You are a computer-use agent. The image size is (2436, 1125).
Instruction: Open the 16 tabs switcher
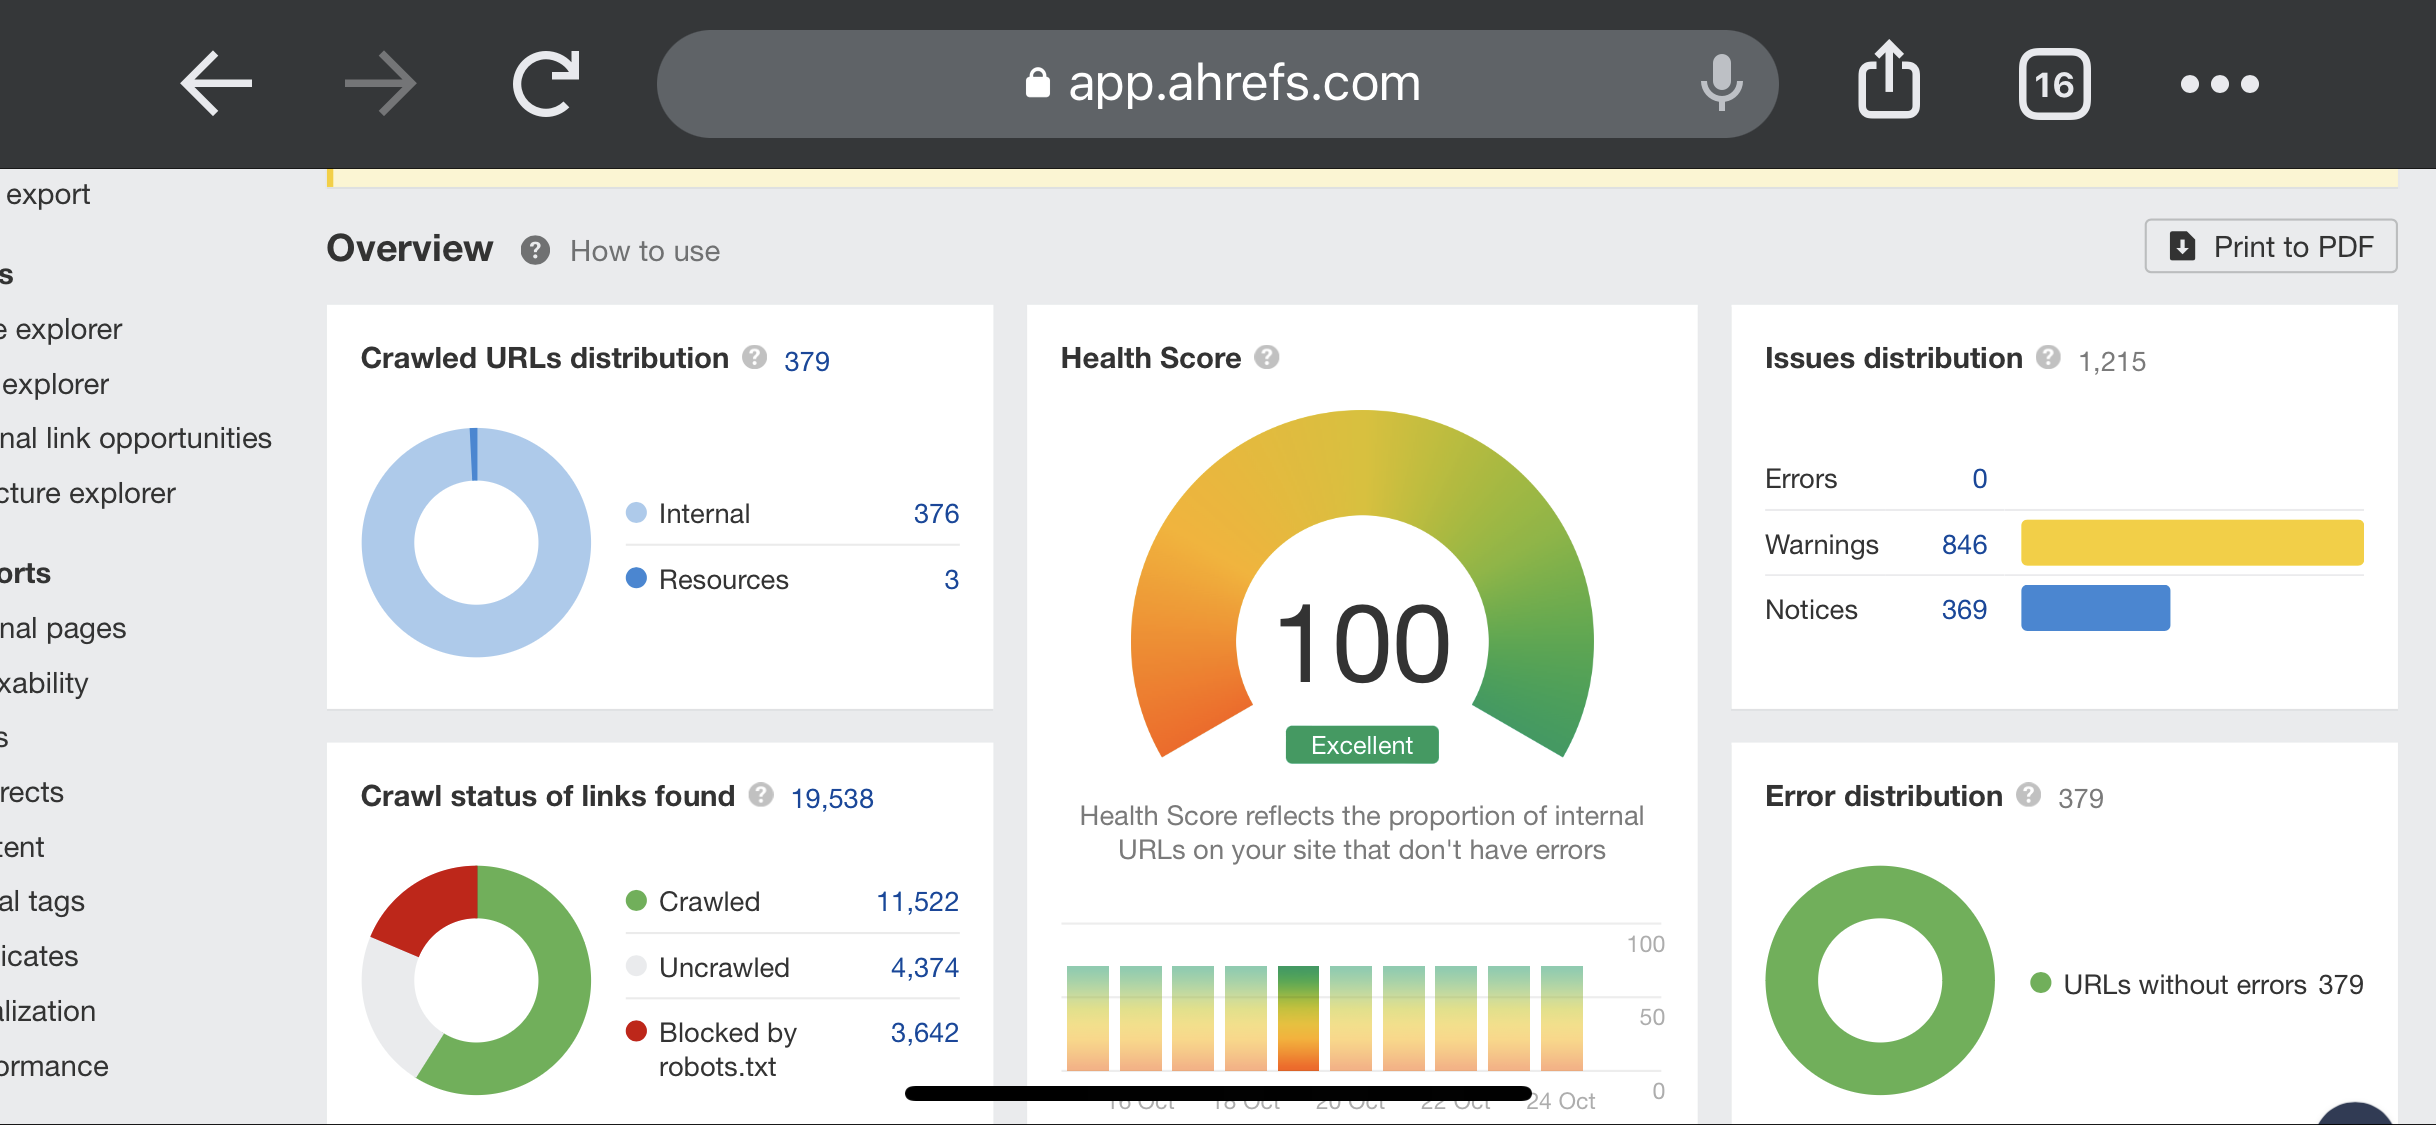(2054, 84)
